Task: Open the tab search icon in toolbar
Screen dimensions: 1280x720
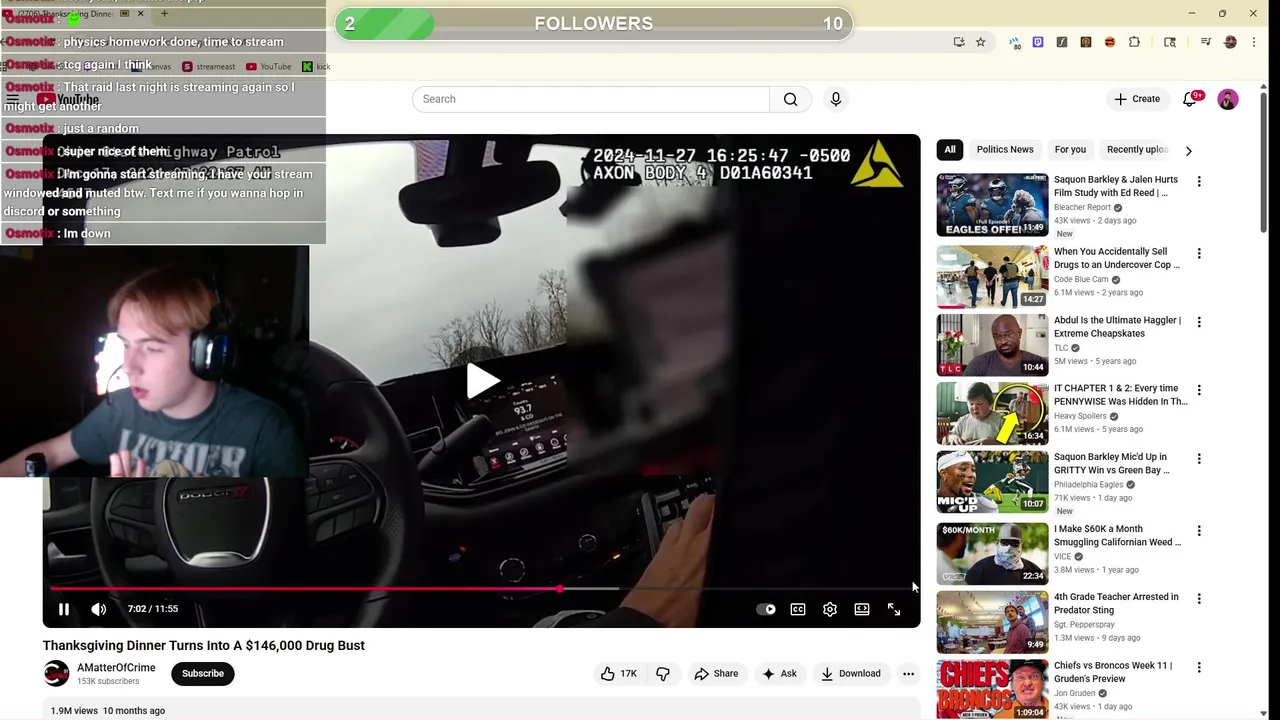Action: [1170, 42]
